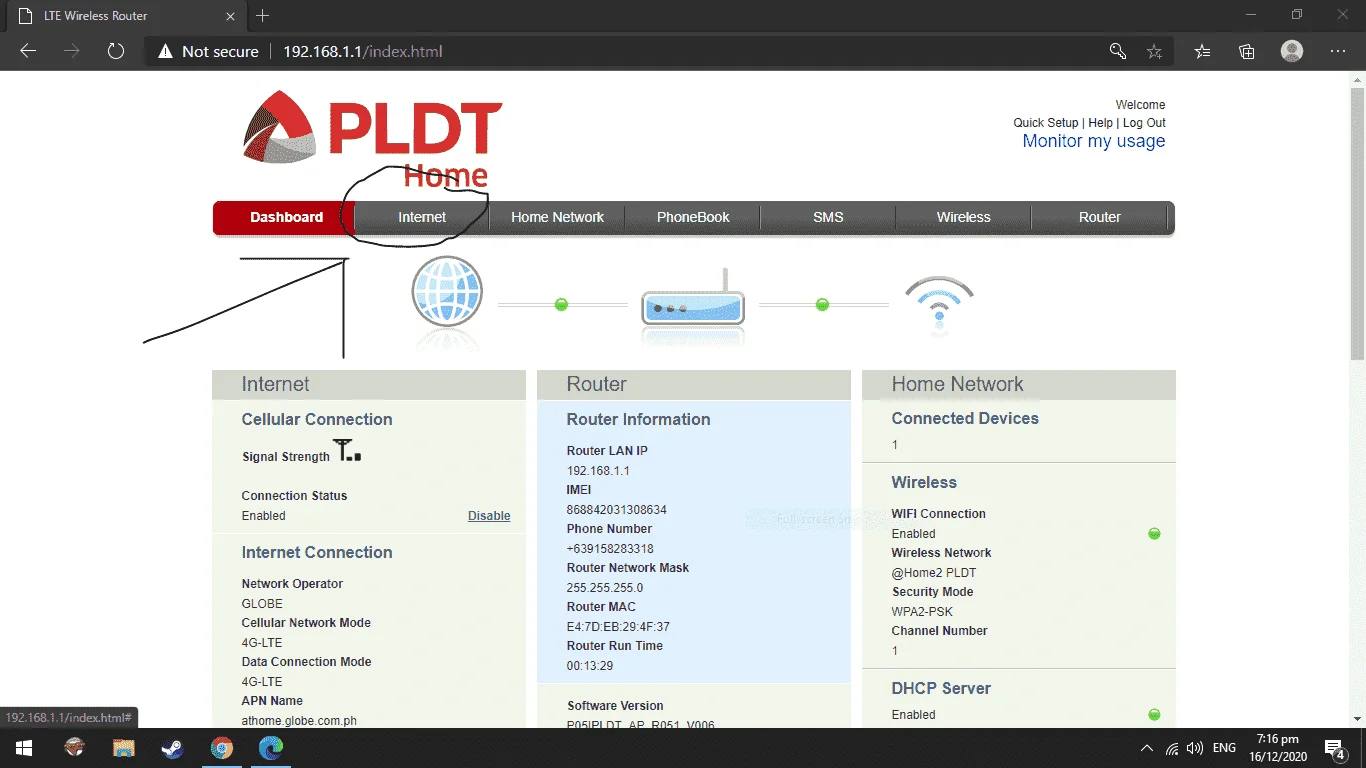Open the Wireless tab
Image resolution: width=1366 pixels, height=768 pixels.
pos(964,217)
